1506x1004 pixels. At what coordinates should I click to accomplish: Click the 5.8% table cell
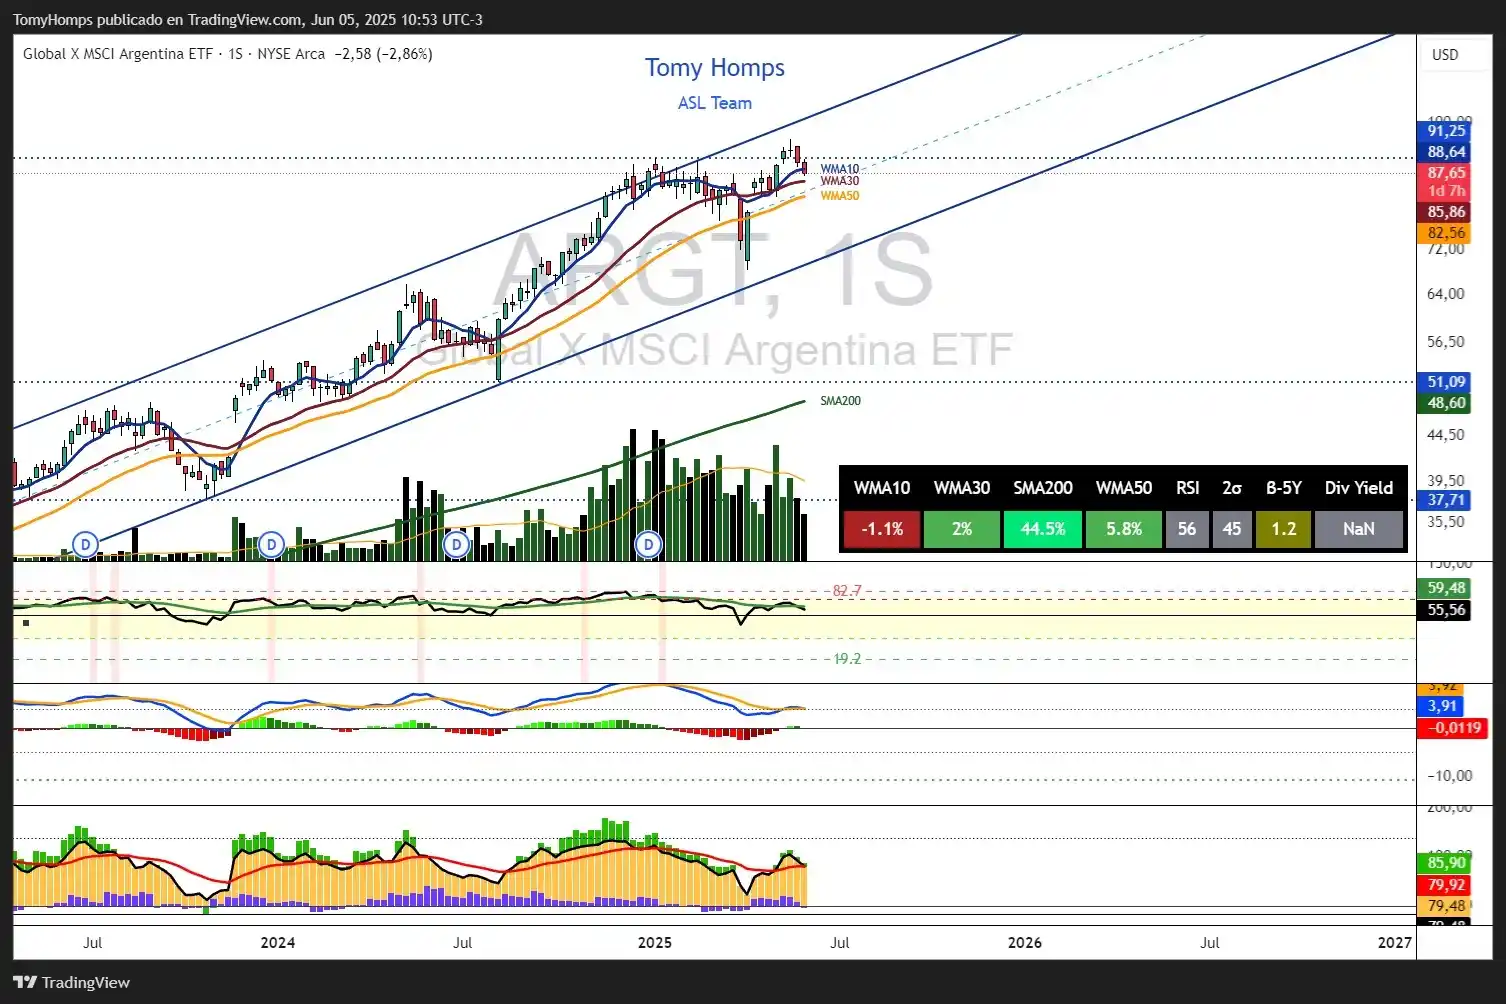click(1124, 529)
